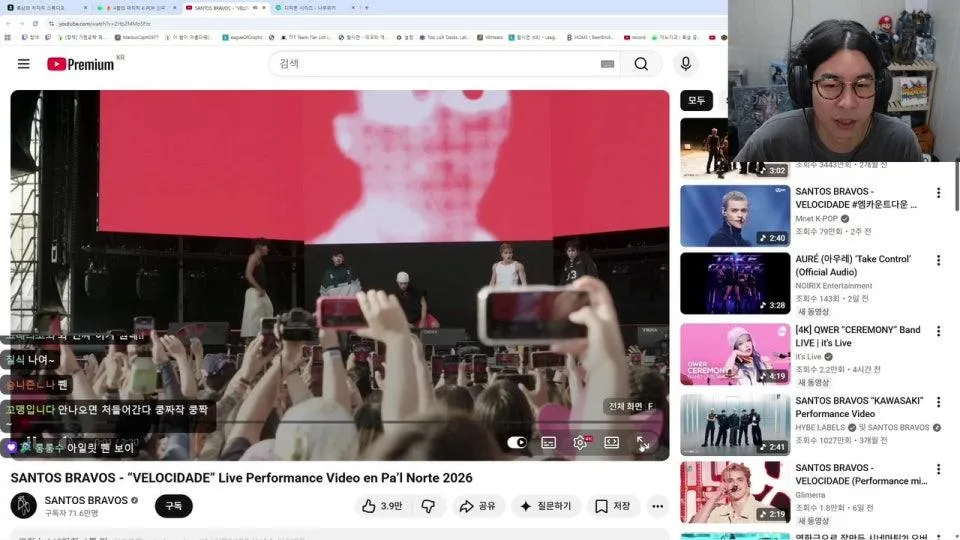The image size is (960, 540).
Task: Toggle theater mode in the player
Action: 612,443
